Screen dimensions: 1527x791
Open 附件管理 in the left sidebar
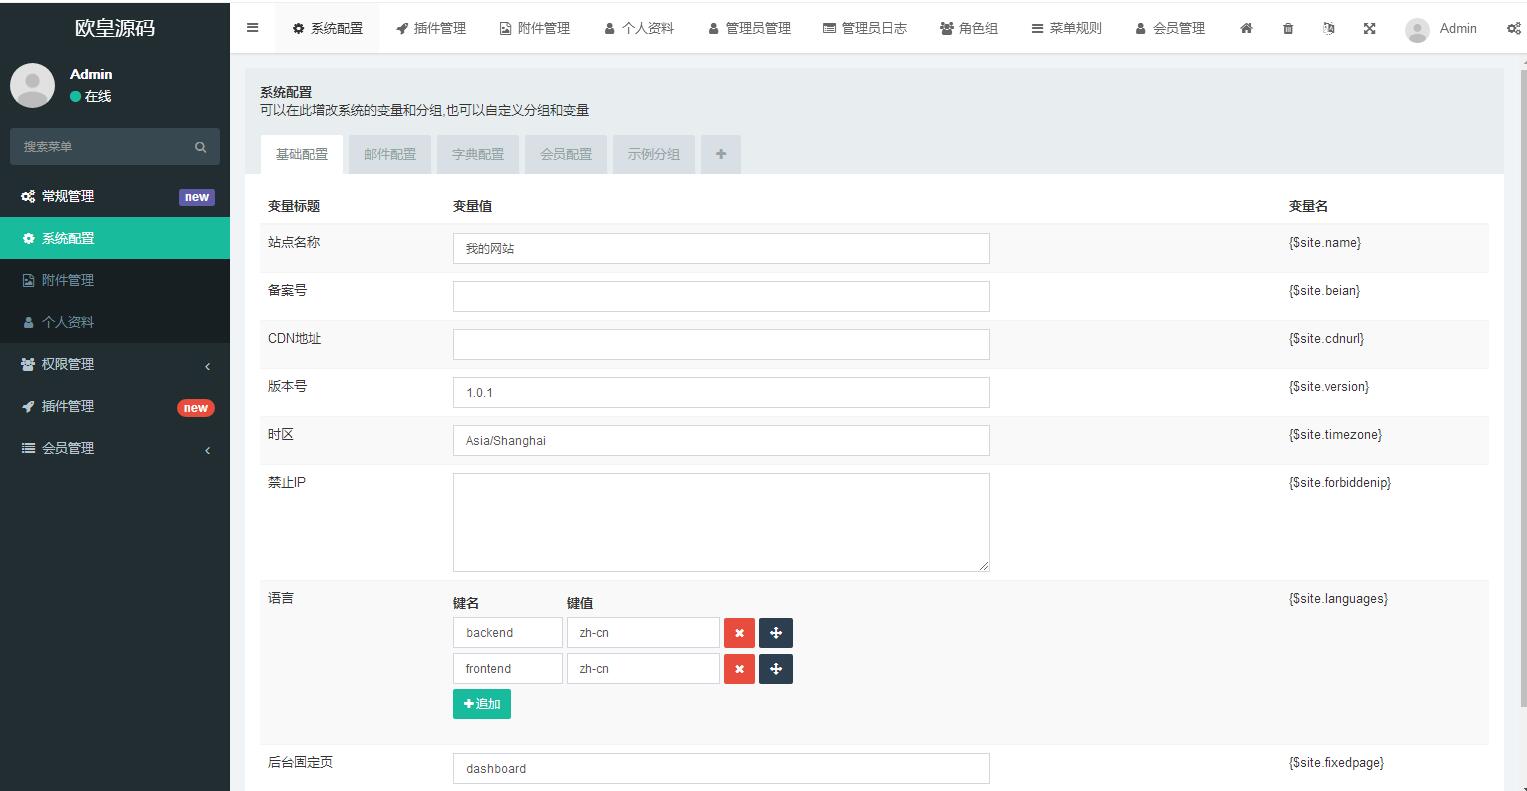coord(68,281)
